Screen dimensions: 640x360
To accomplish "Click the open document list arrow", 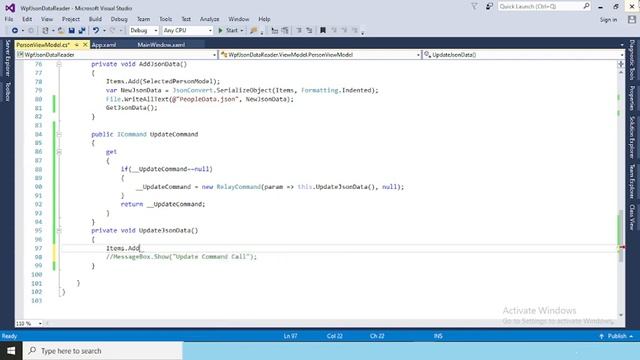I will [622, 45].
